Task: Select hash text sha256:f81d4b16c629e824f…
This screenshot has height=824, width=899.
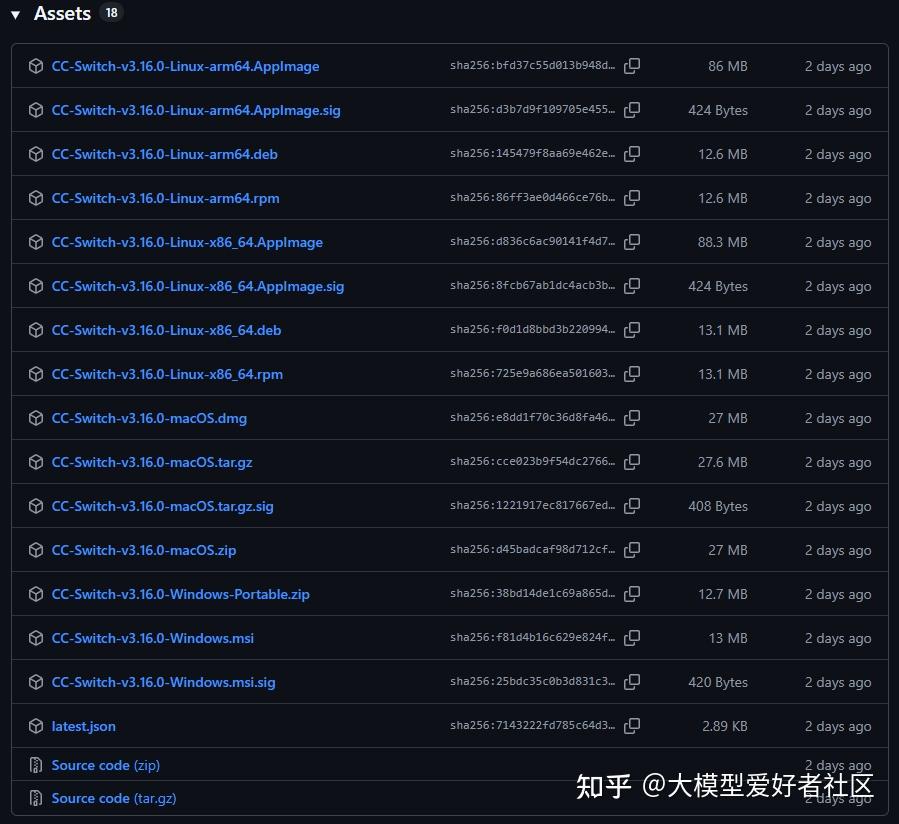Action: [x=532, y=637]
